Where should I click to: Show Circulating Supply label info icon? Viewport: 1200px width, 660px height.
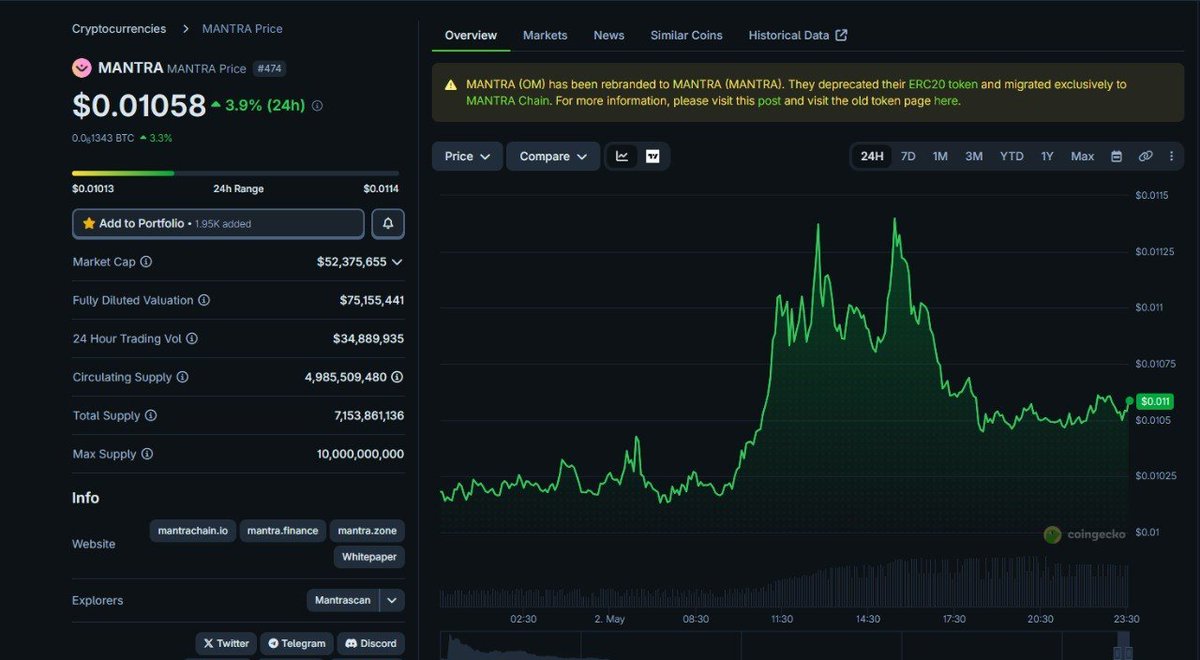(182, 377)
